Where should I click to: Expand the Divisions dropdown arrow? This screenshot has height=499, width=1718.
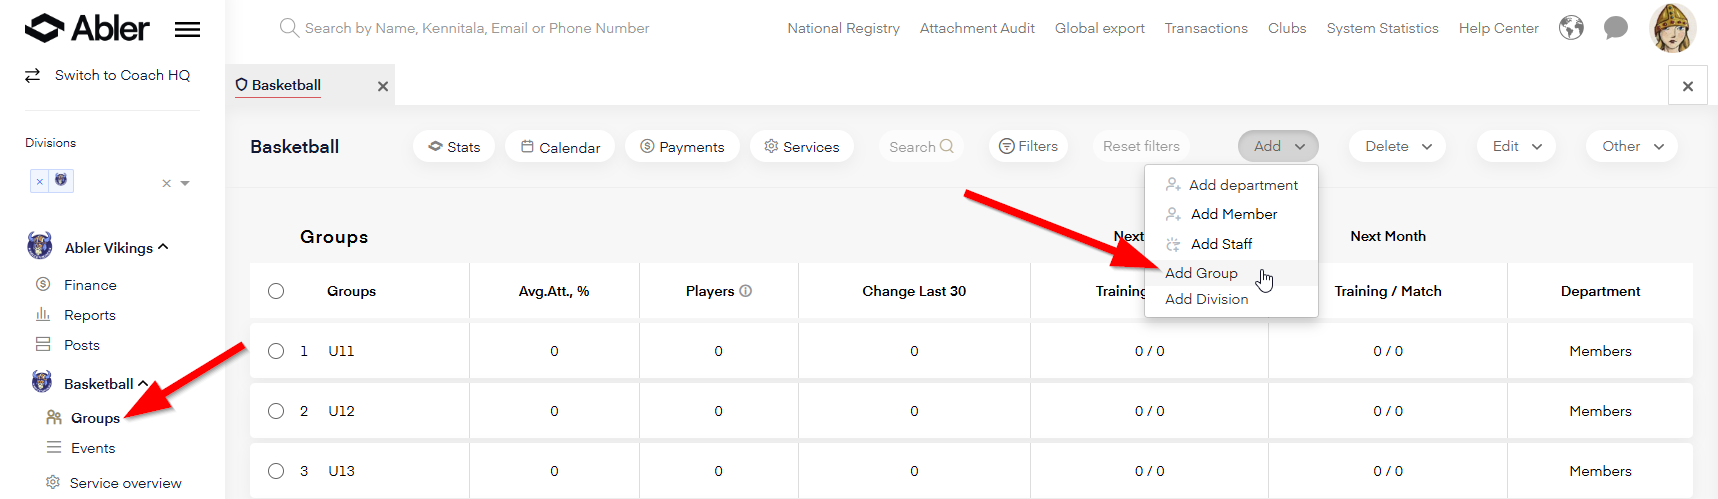185,183
